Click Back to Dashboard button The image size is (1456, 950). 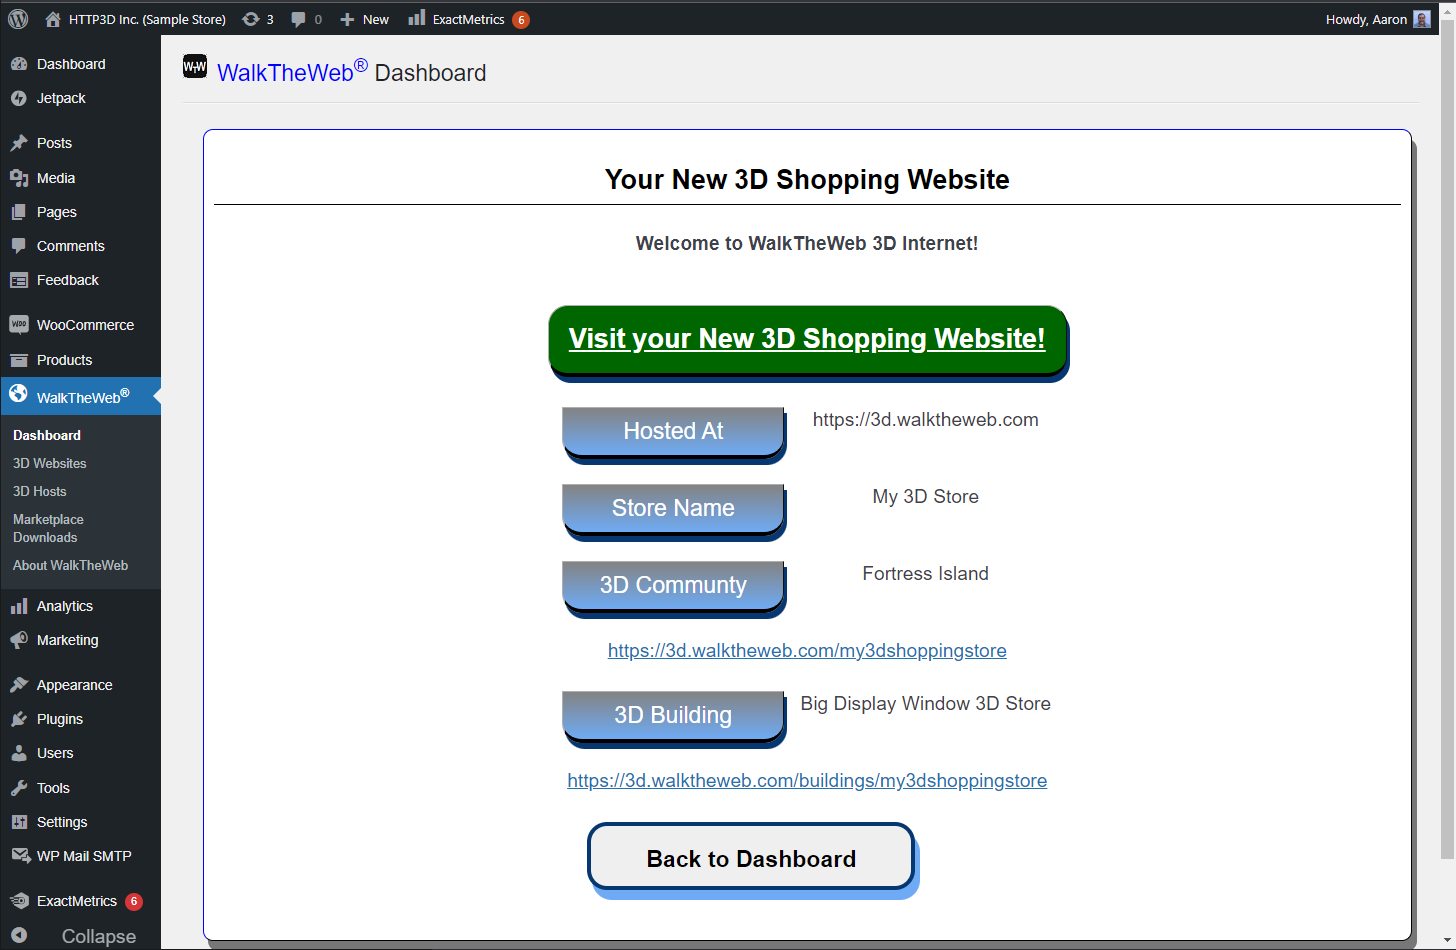point(751,858)
